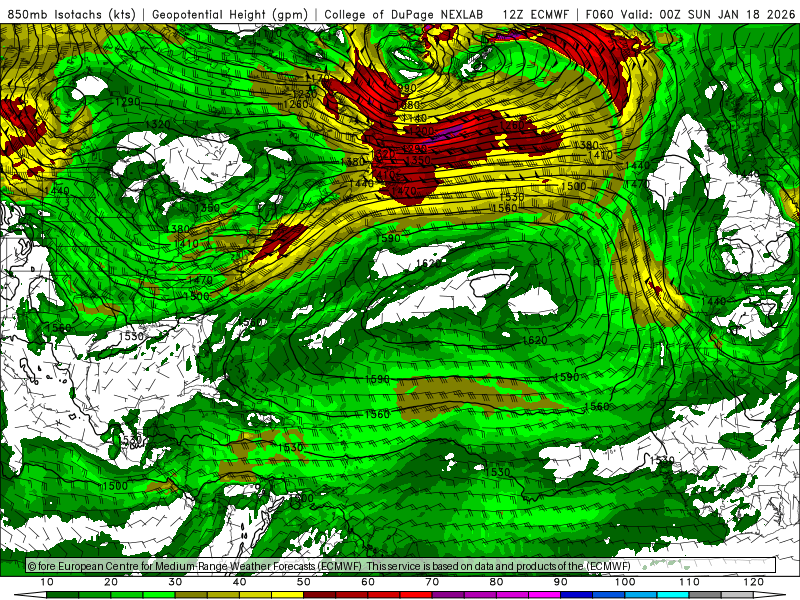Click the 70 label on the color scale

[x=432, y=582]
